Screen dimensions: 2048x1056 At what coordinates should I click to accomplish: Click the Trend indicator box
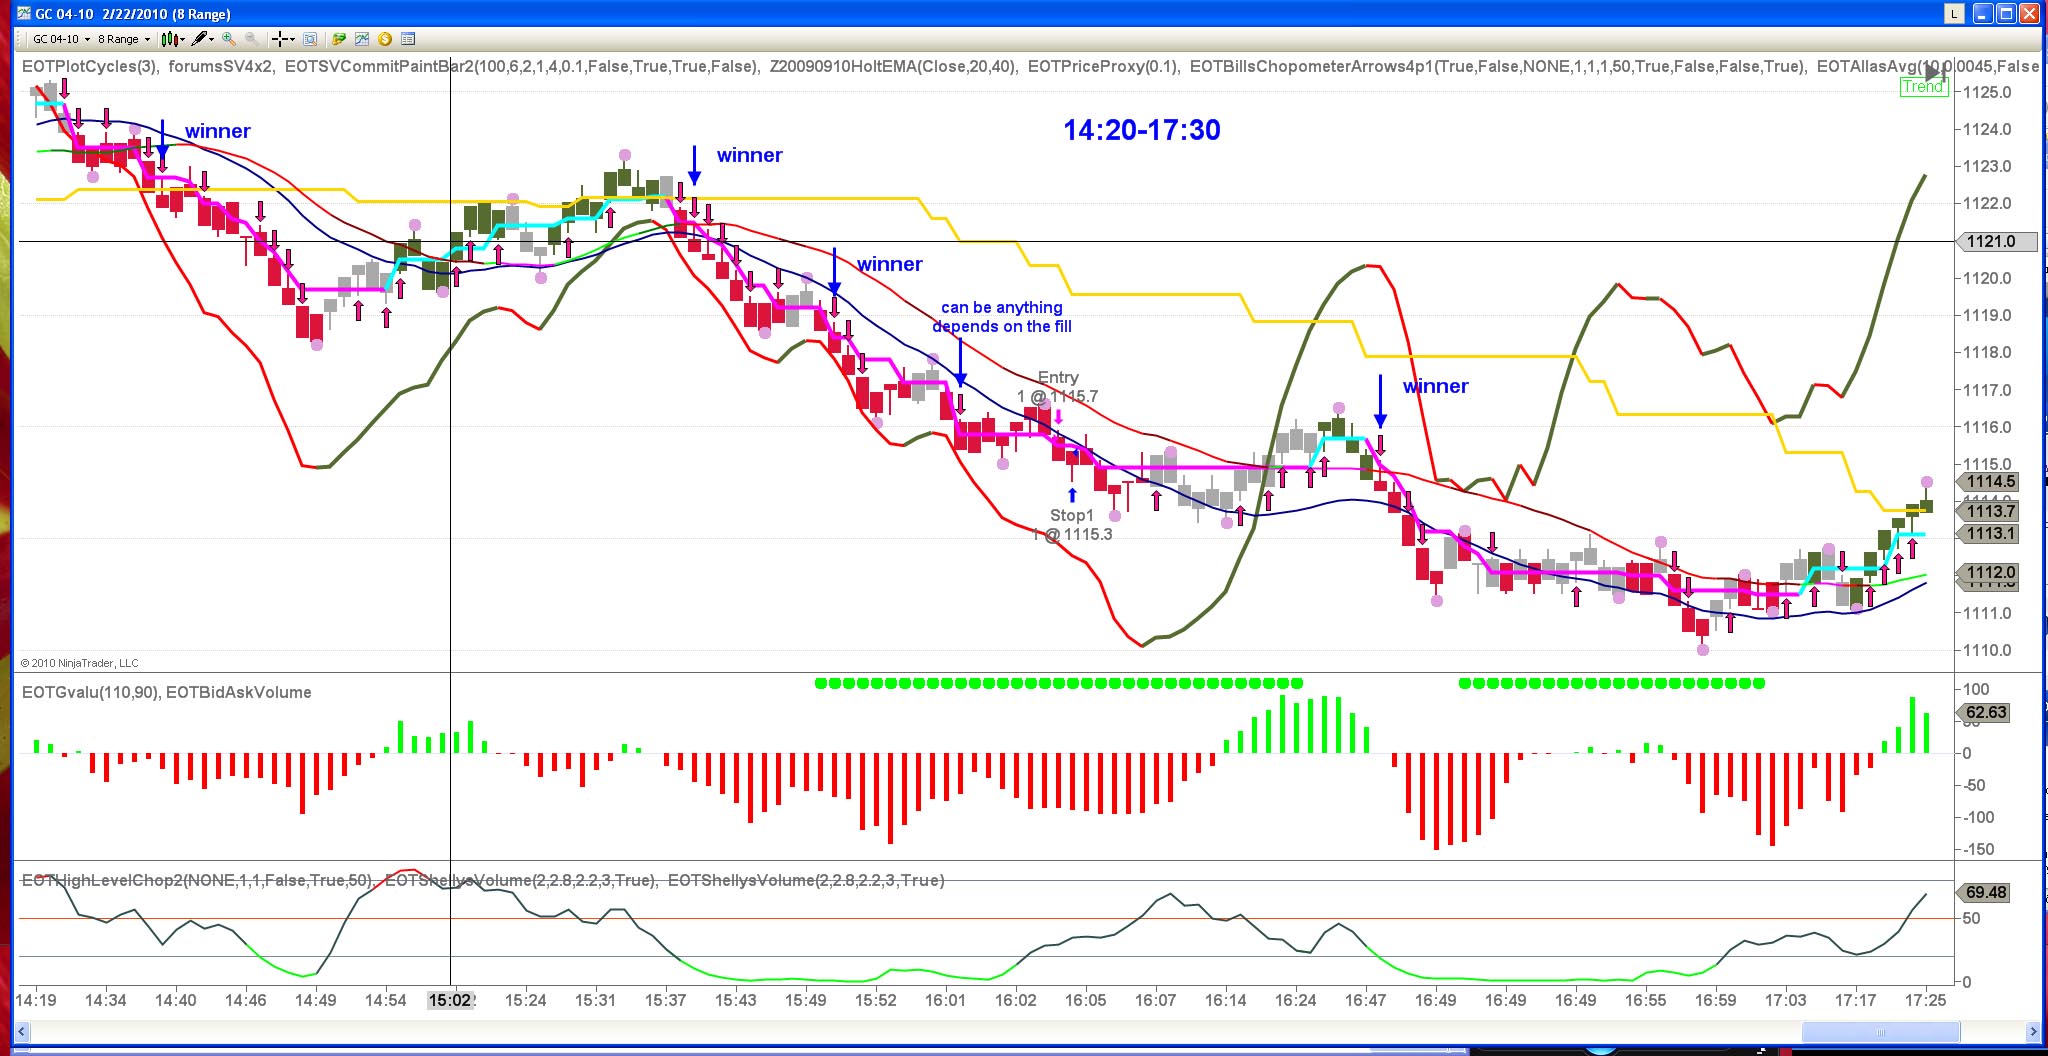pos(1924,86)
